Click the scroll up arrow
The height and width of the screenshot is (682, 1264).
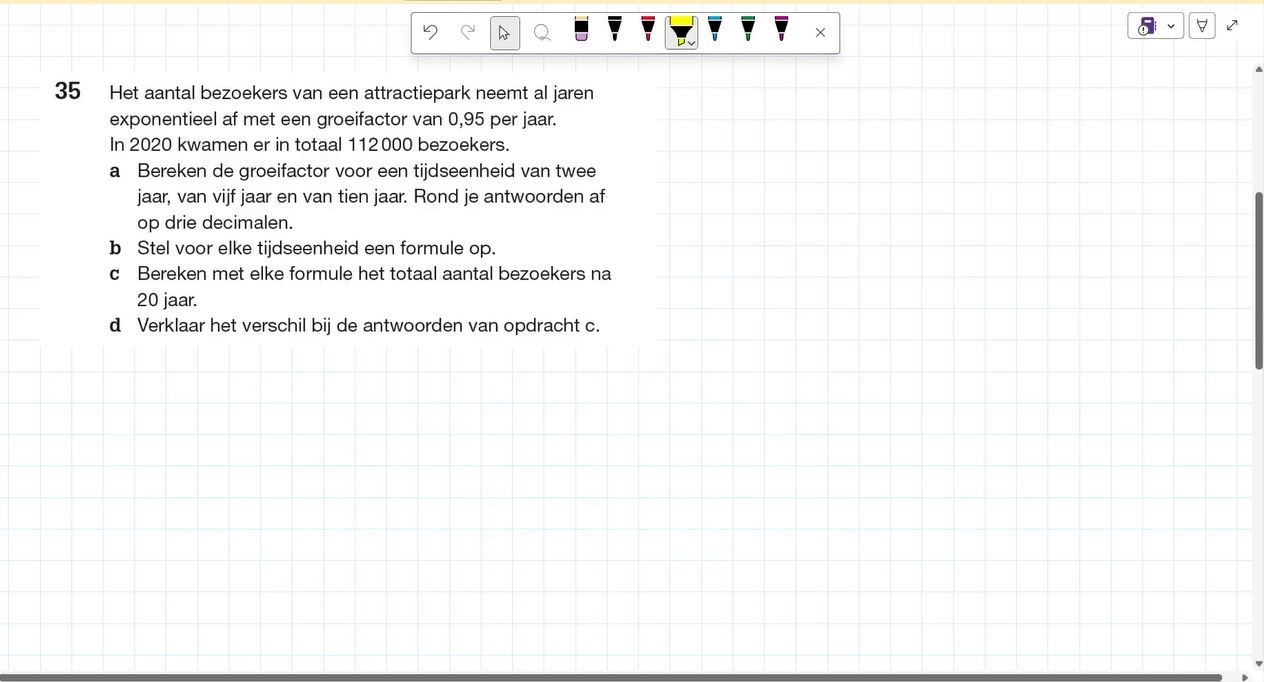click(x=1259, y=69)
